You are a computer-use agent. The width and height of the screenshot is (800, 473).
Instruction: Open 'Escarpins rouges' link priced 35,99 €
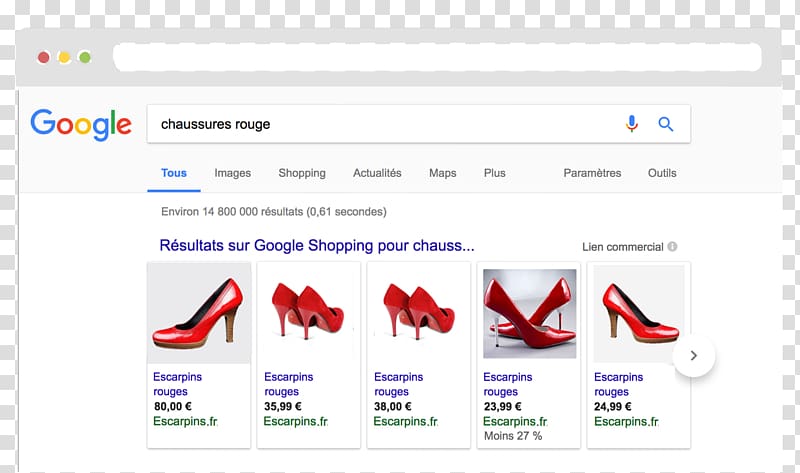click(x=288, y=384)
